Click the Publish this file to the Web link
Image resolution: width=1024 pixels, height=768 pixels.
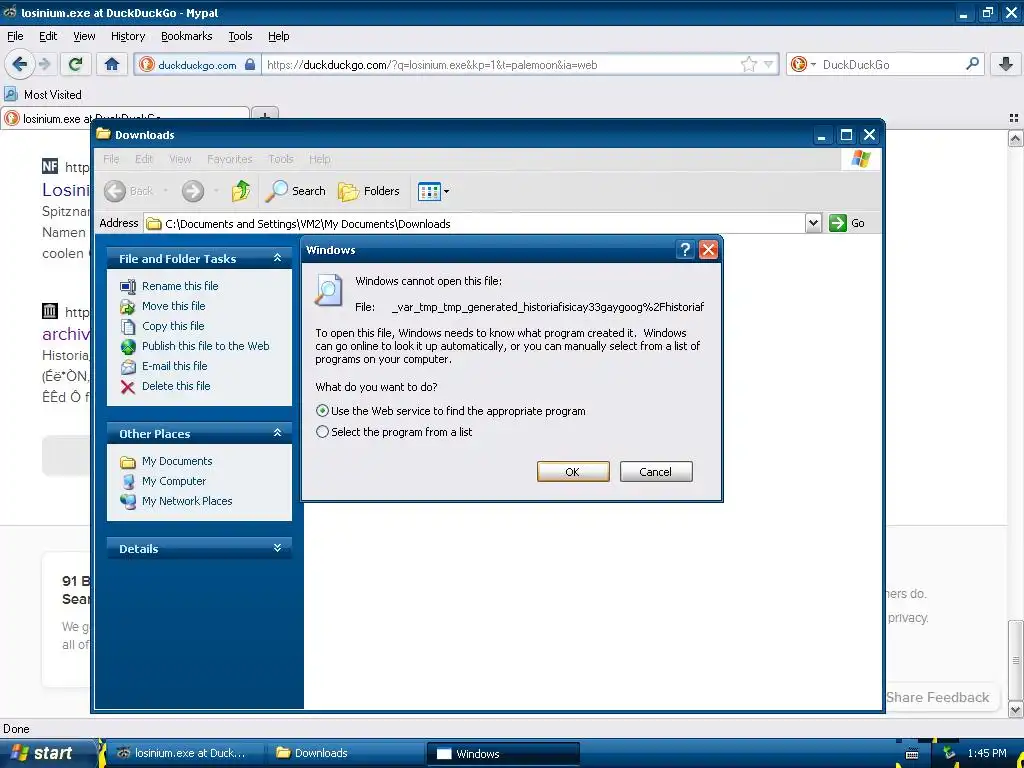coord(206,346)
